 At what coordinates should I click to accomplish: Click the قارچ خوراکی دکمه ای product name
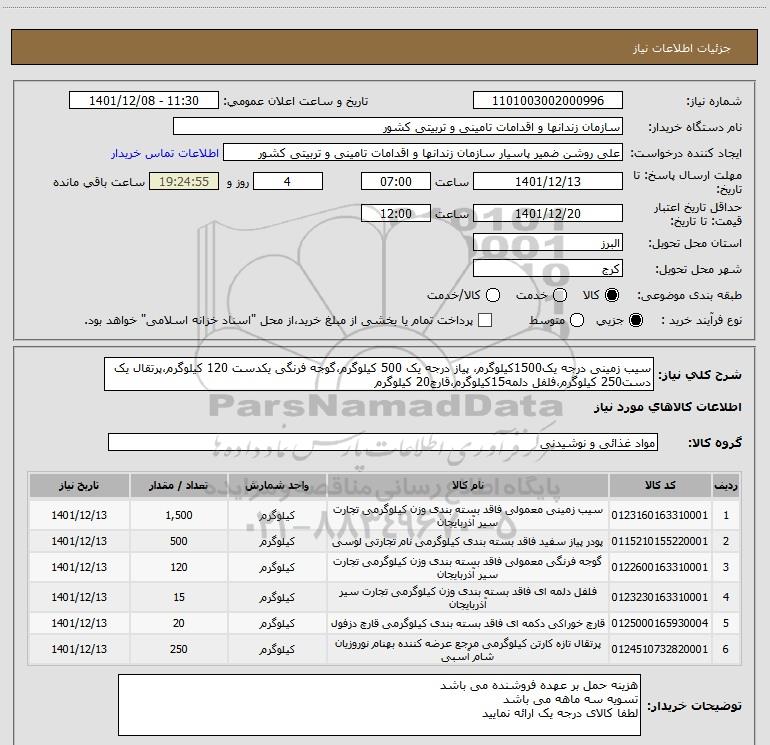coord(468,624)
